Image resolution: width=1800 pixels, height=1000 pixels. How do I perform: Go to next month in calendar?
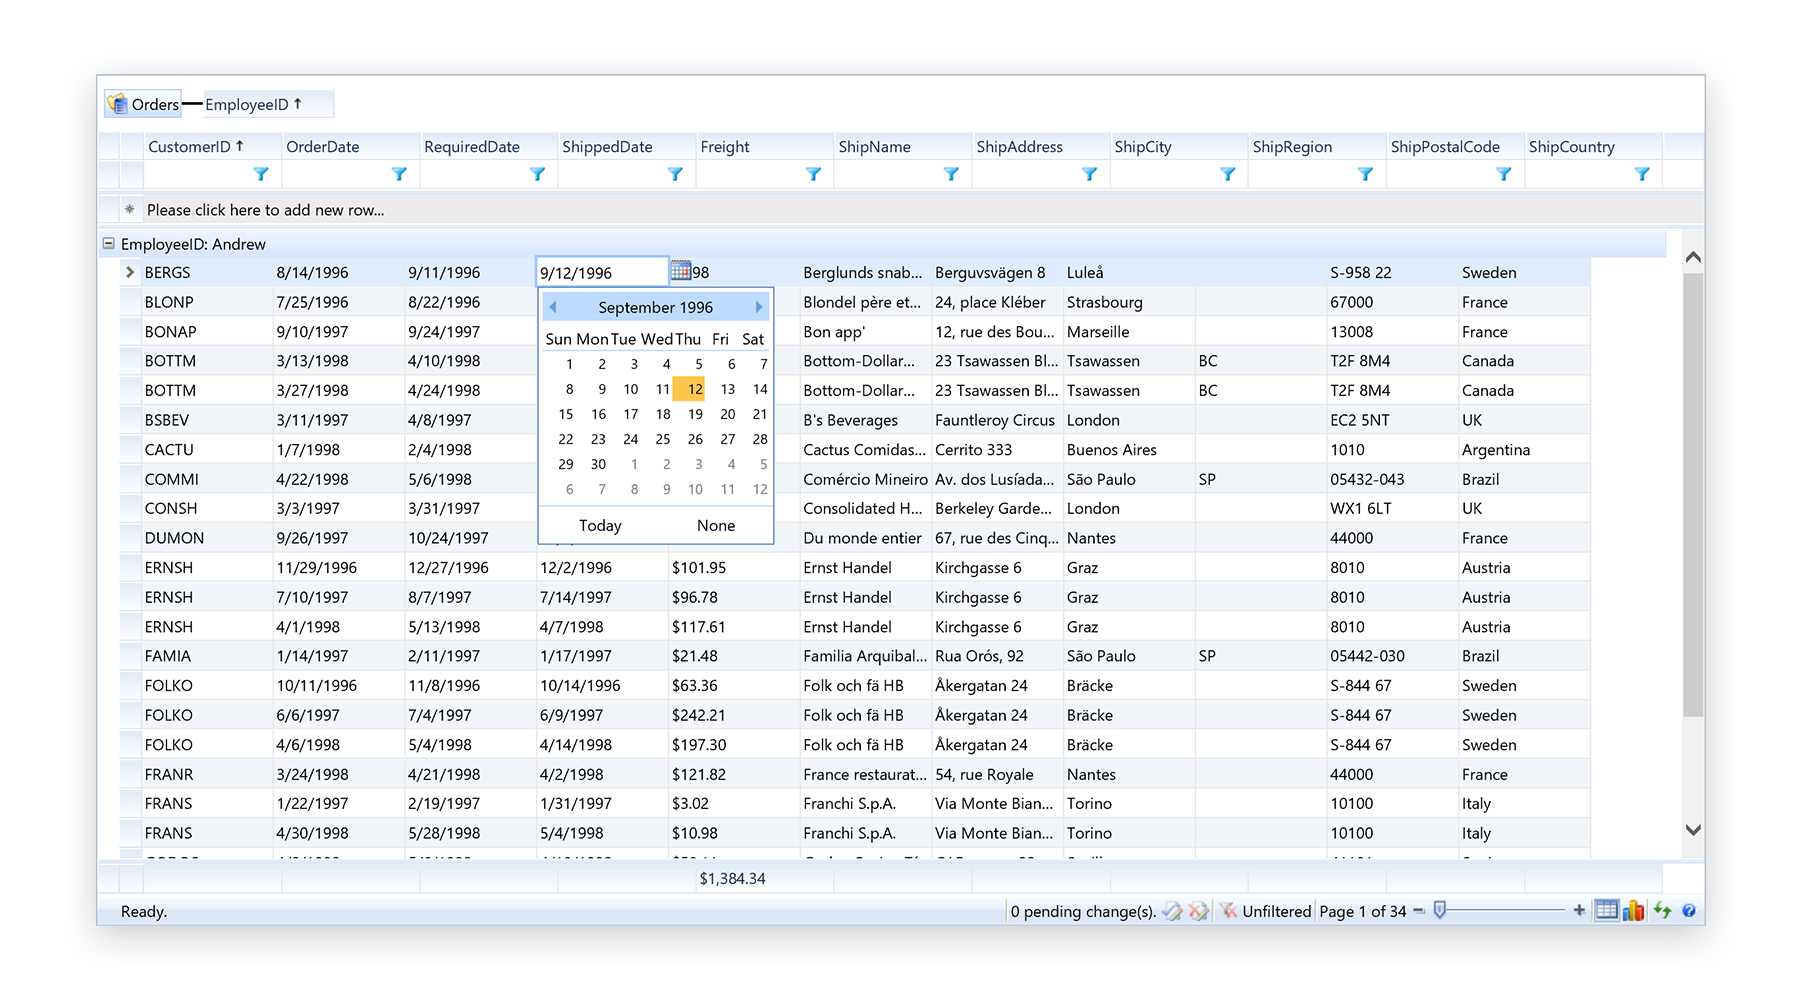coord(759,307)
